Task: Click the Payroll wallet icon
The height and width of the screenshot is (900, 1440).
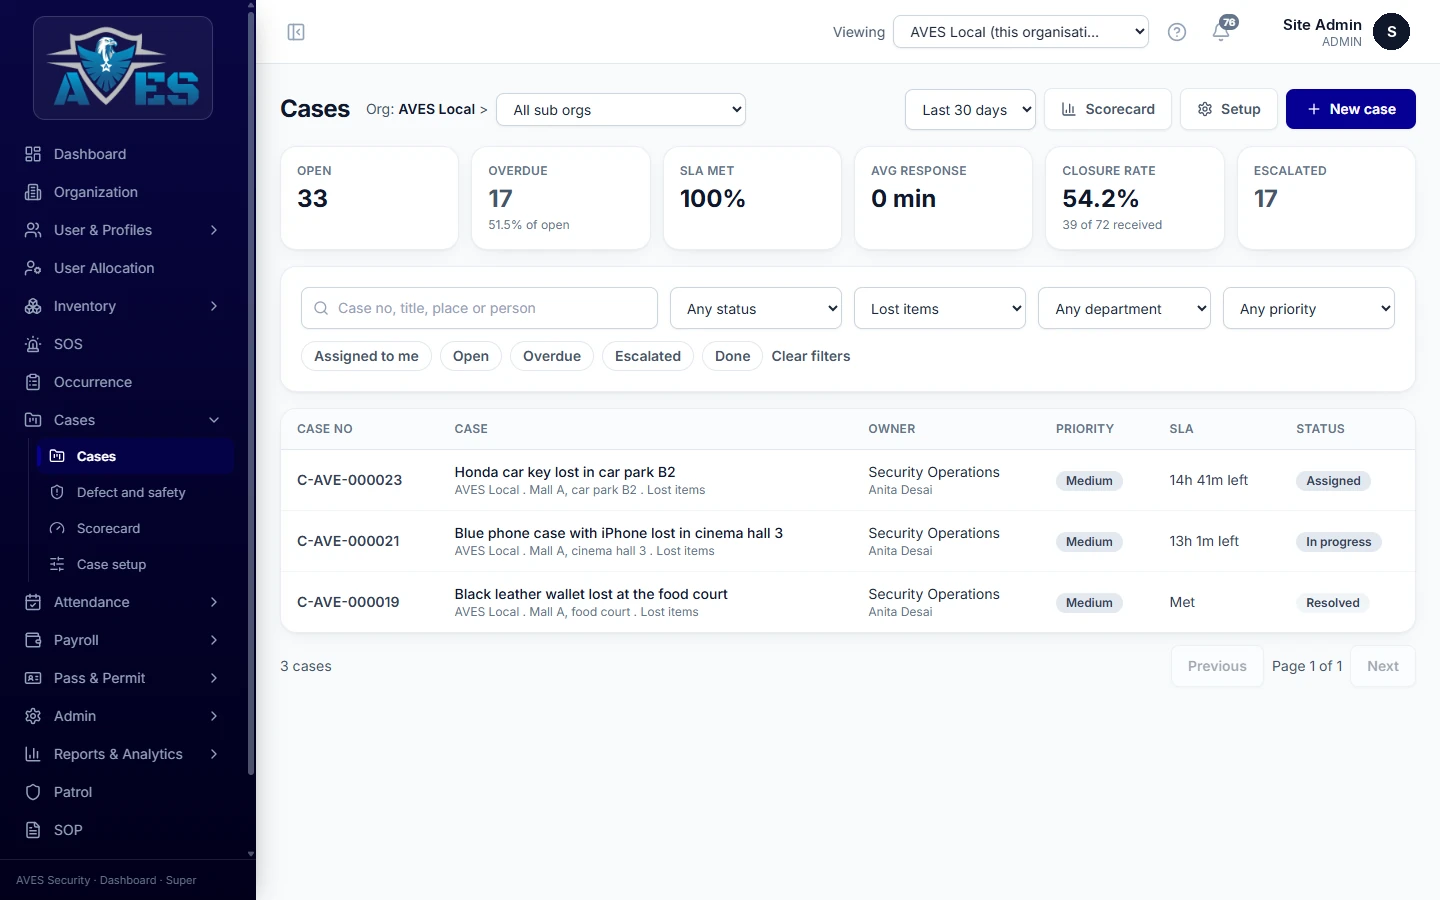Action: 33,640
